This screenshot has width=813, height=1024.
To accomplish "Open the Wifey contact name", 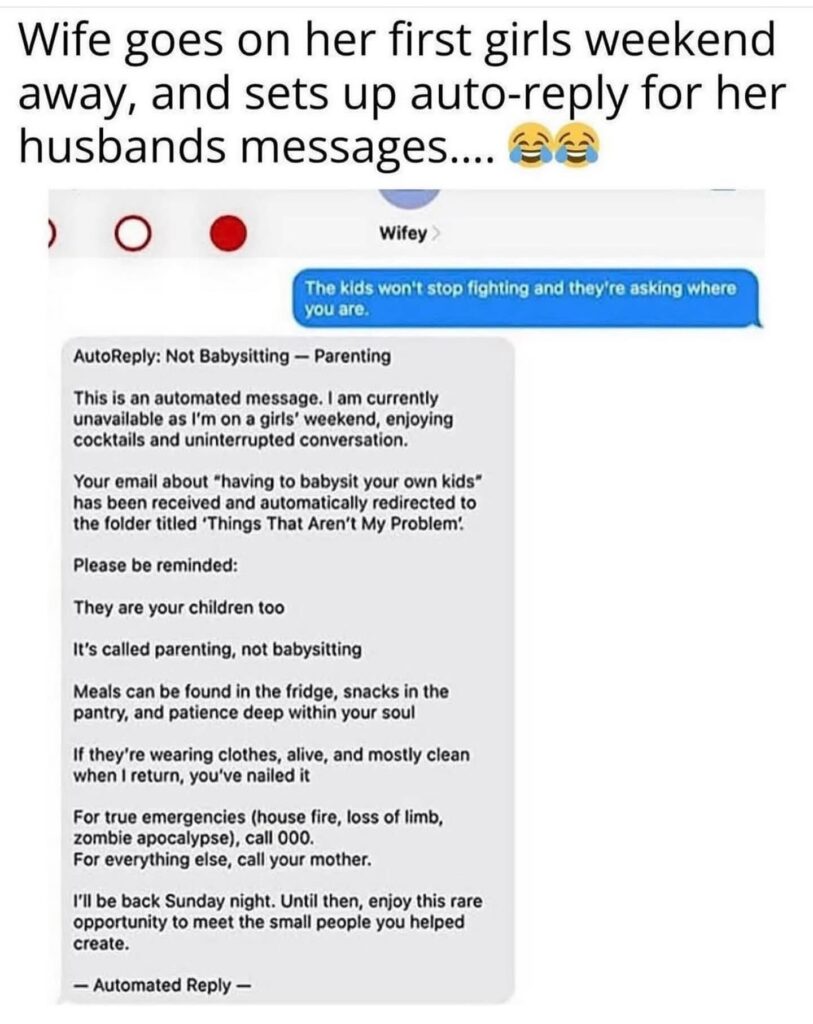I will (x=403, y=234).
